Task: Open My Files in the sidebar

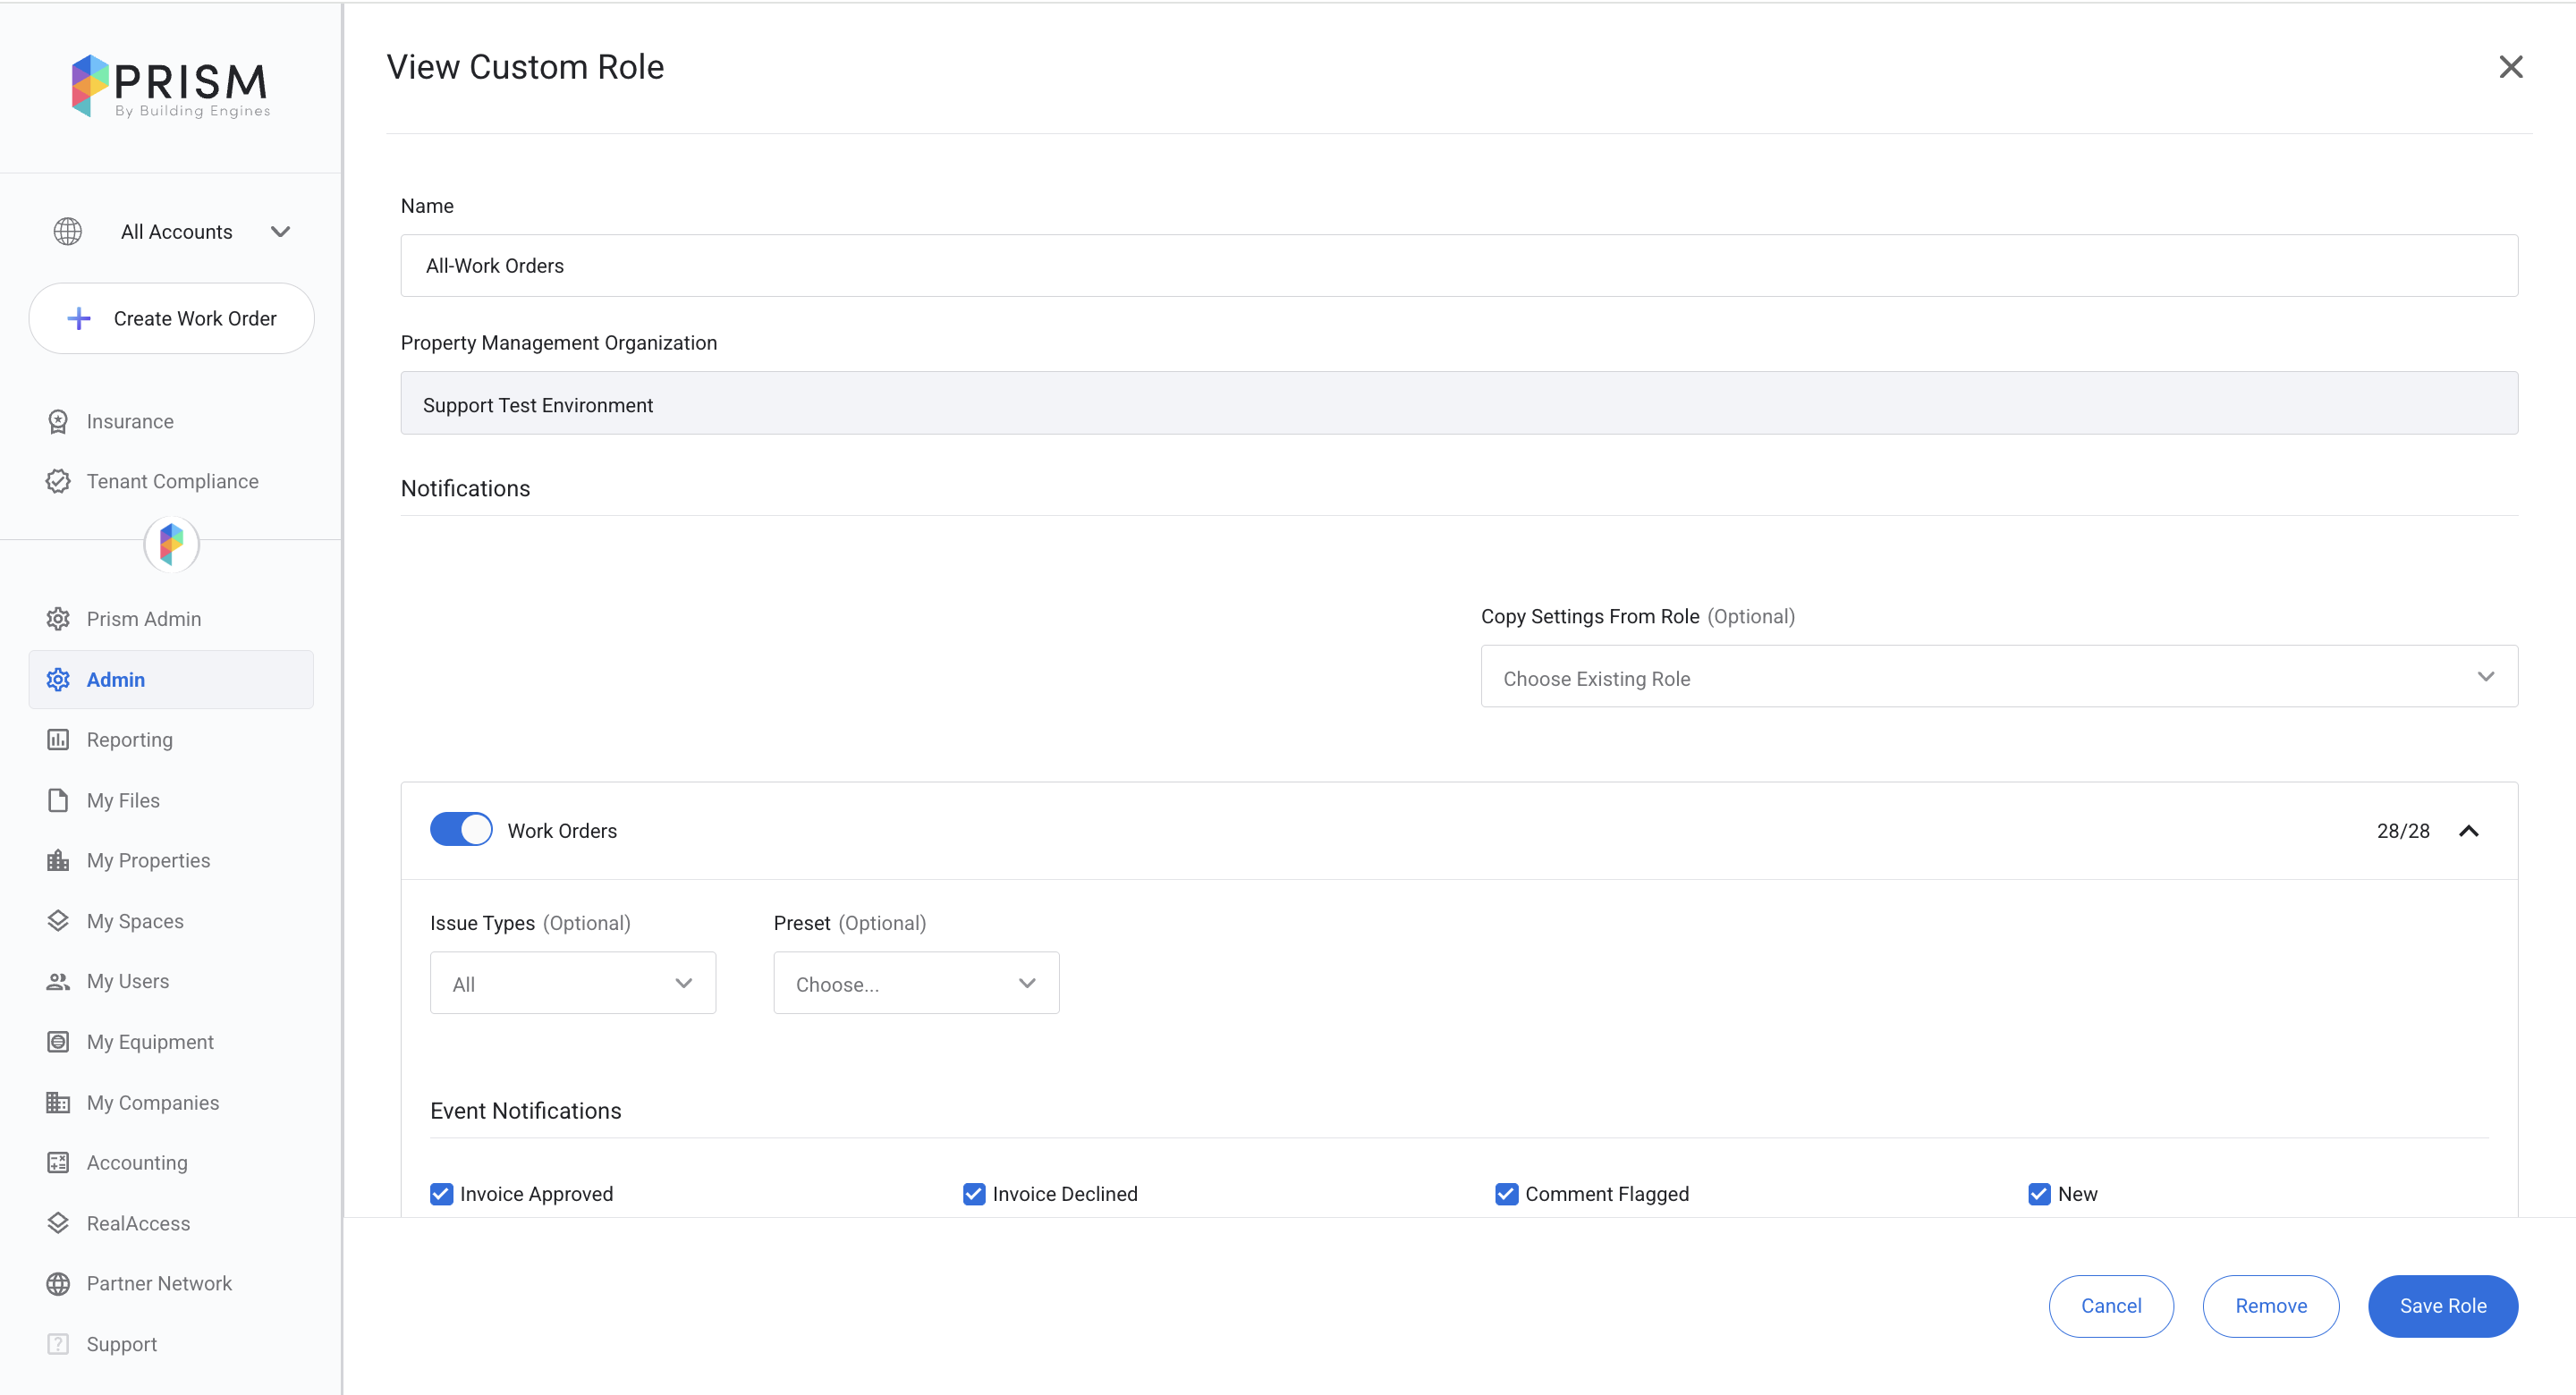Action: [x=123, y=801]
